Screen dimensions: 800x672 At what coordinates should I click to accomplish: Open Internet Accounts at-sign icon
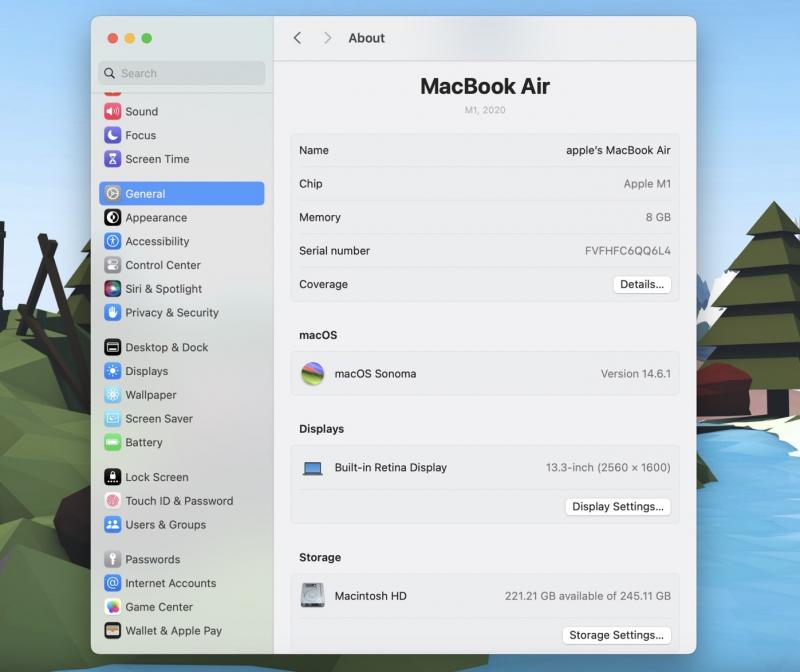pyautogui.click(x=113, y=583)
